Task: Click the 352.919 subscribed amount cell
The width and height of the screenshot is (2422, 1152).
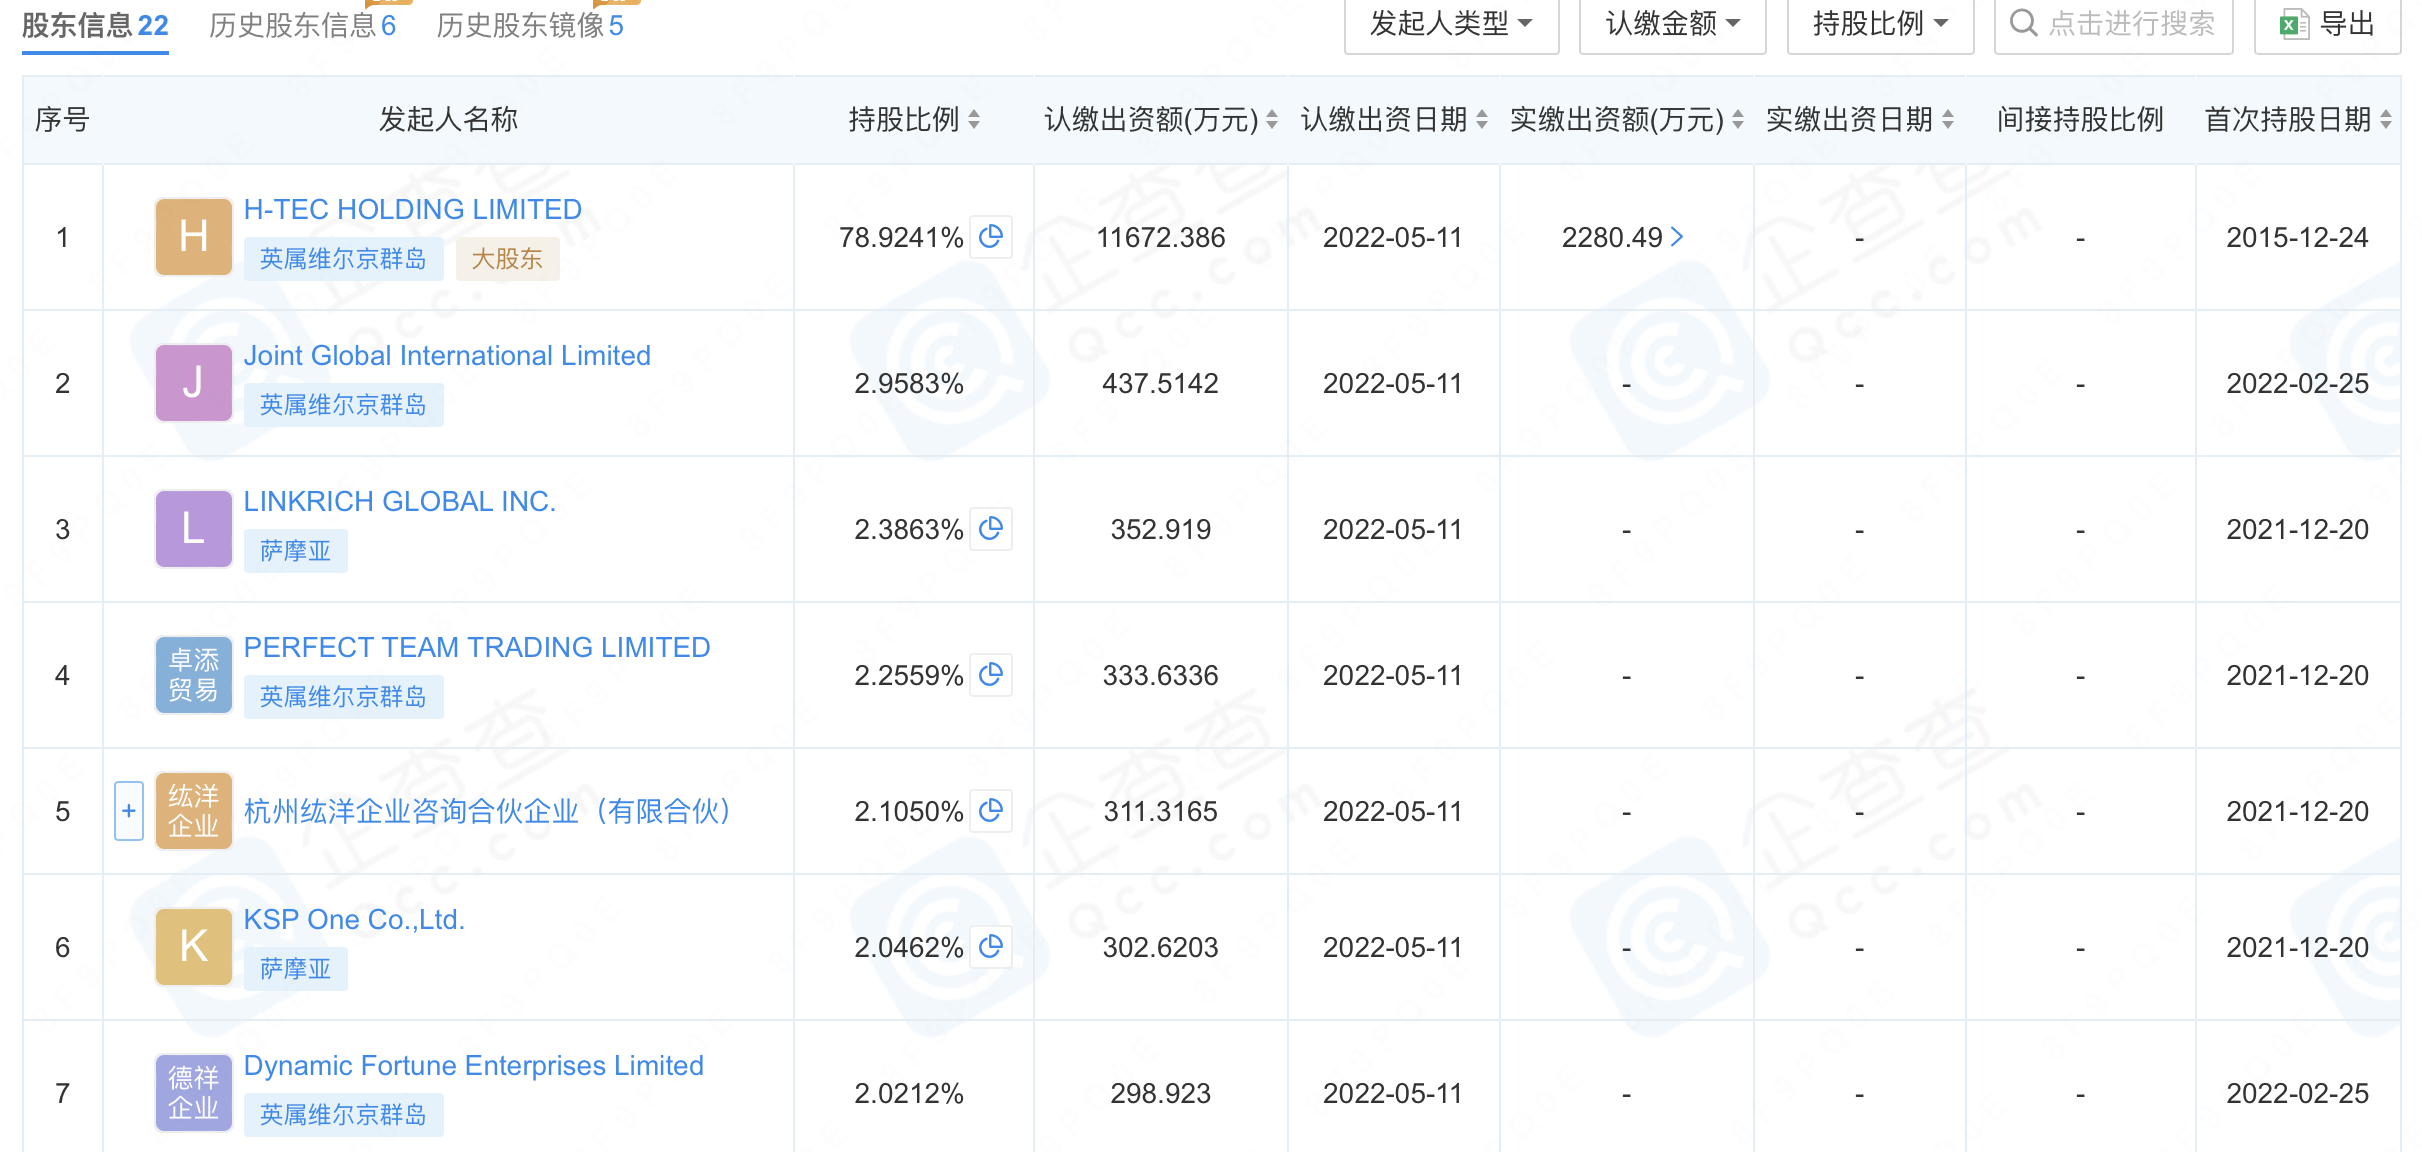Action: (1161, 529)
